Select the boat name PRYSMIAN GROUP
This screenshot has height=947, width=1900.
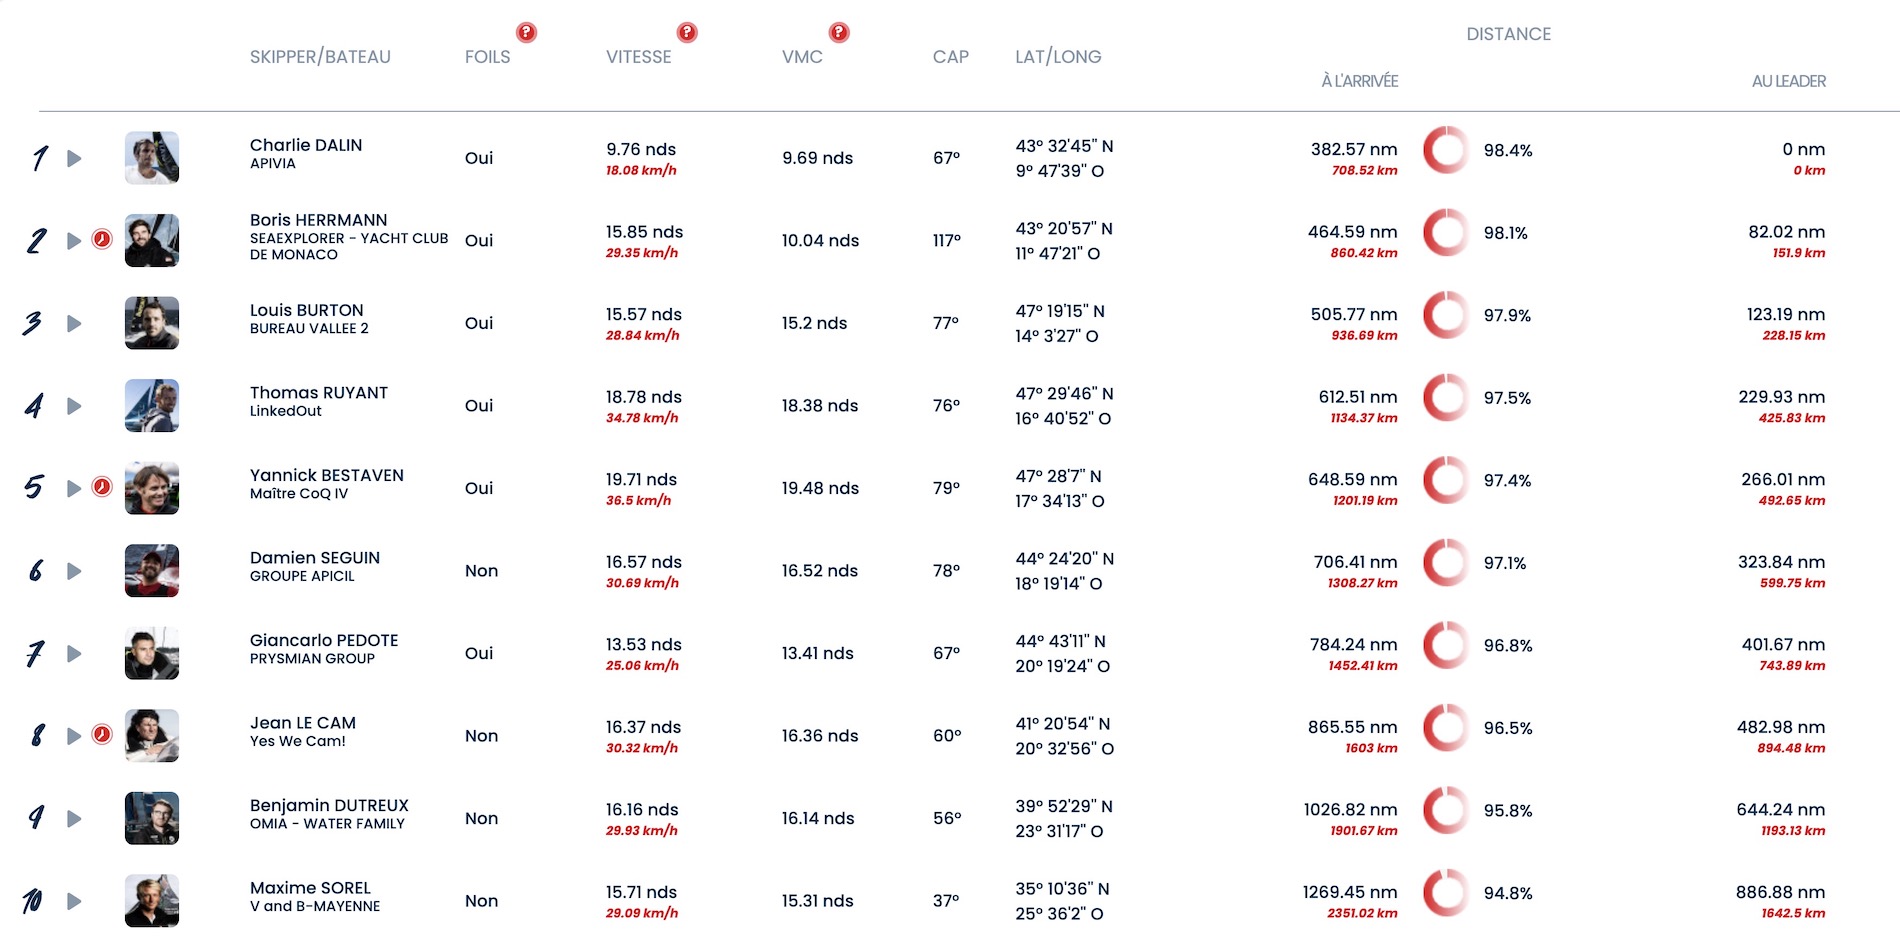(312, 659)
